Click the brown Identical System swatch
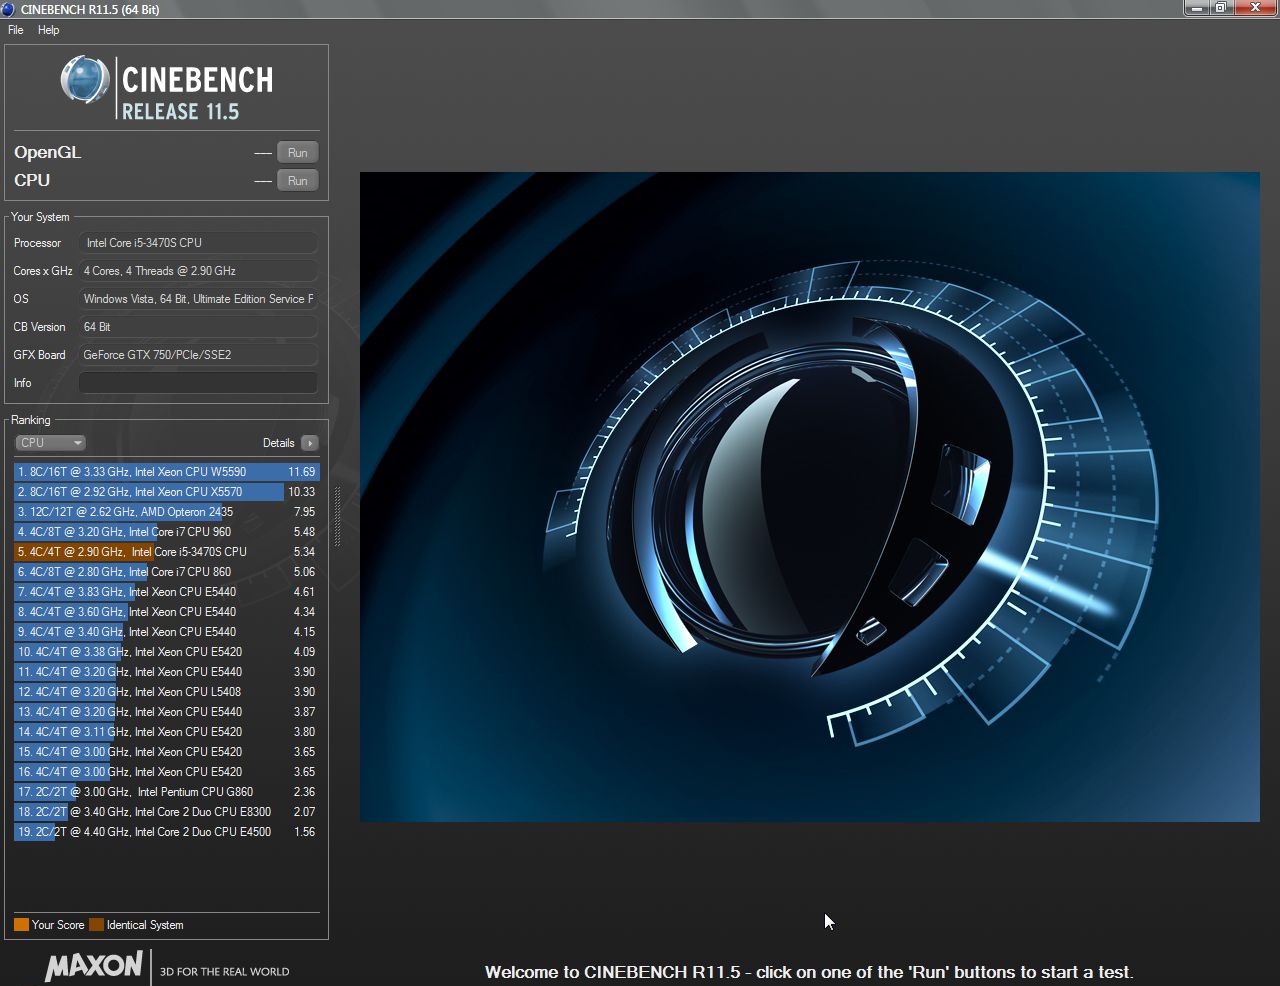The height and width of the screenshot is (986, 1280). pyautogui.click(x=96, y=925)
